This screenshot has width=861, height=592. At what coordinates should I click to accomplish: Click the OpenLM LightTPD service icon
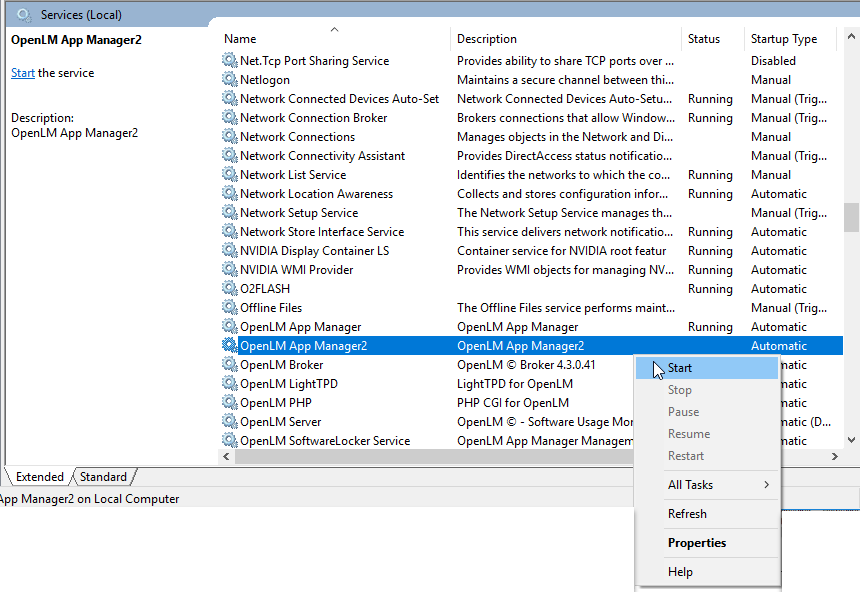pos(230,383)
